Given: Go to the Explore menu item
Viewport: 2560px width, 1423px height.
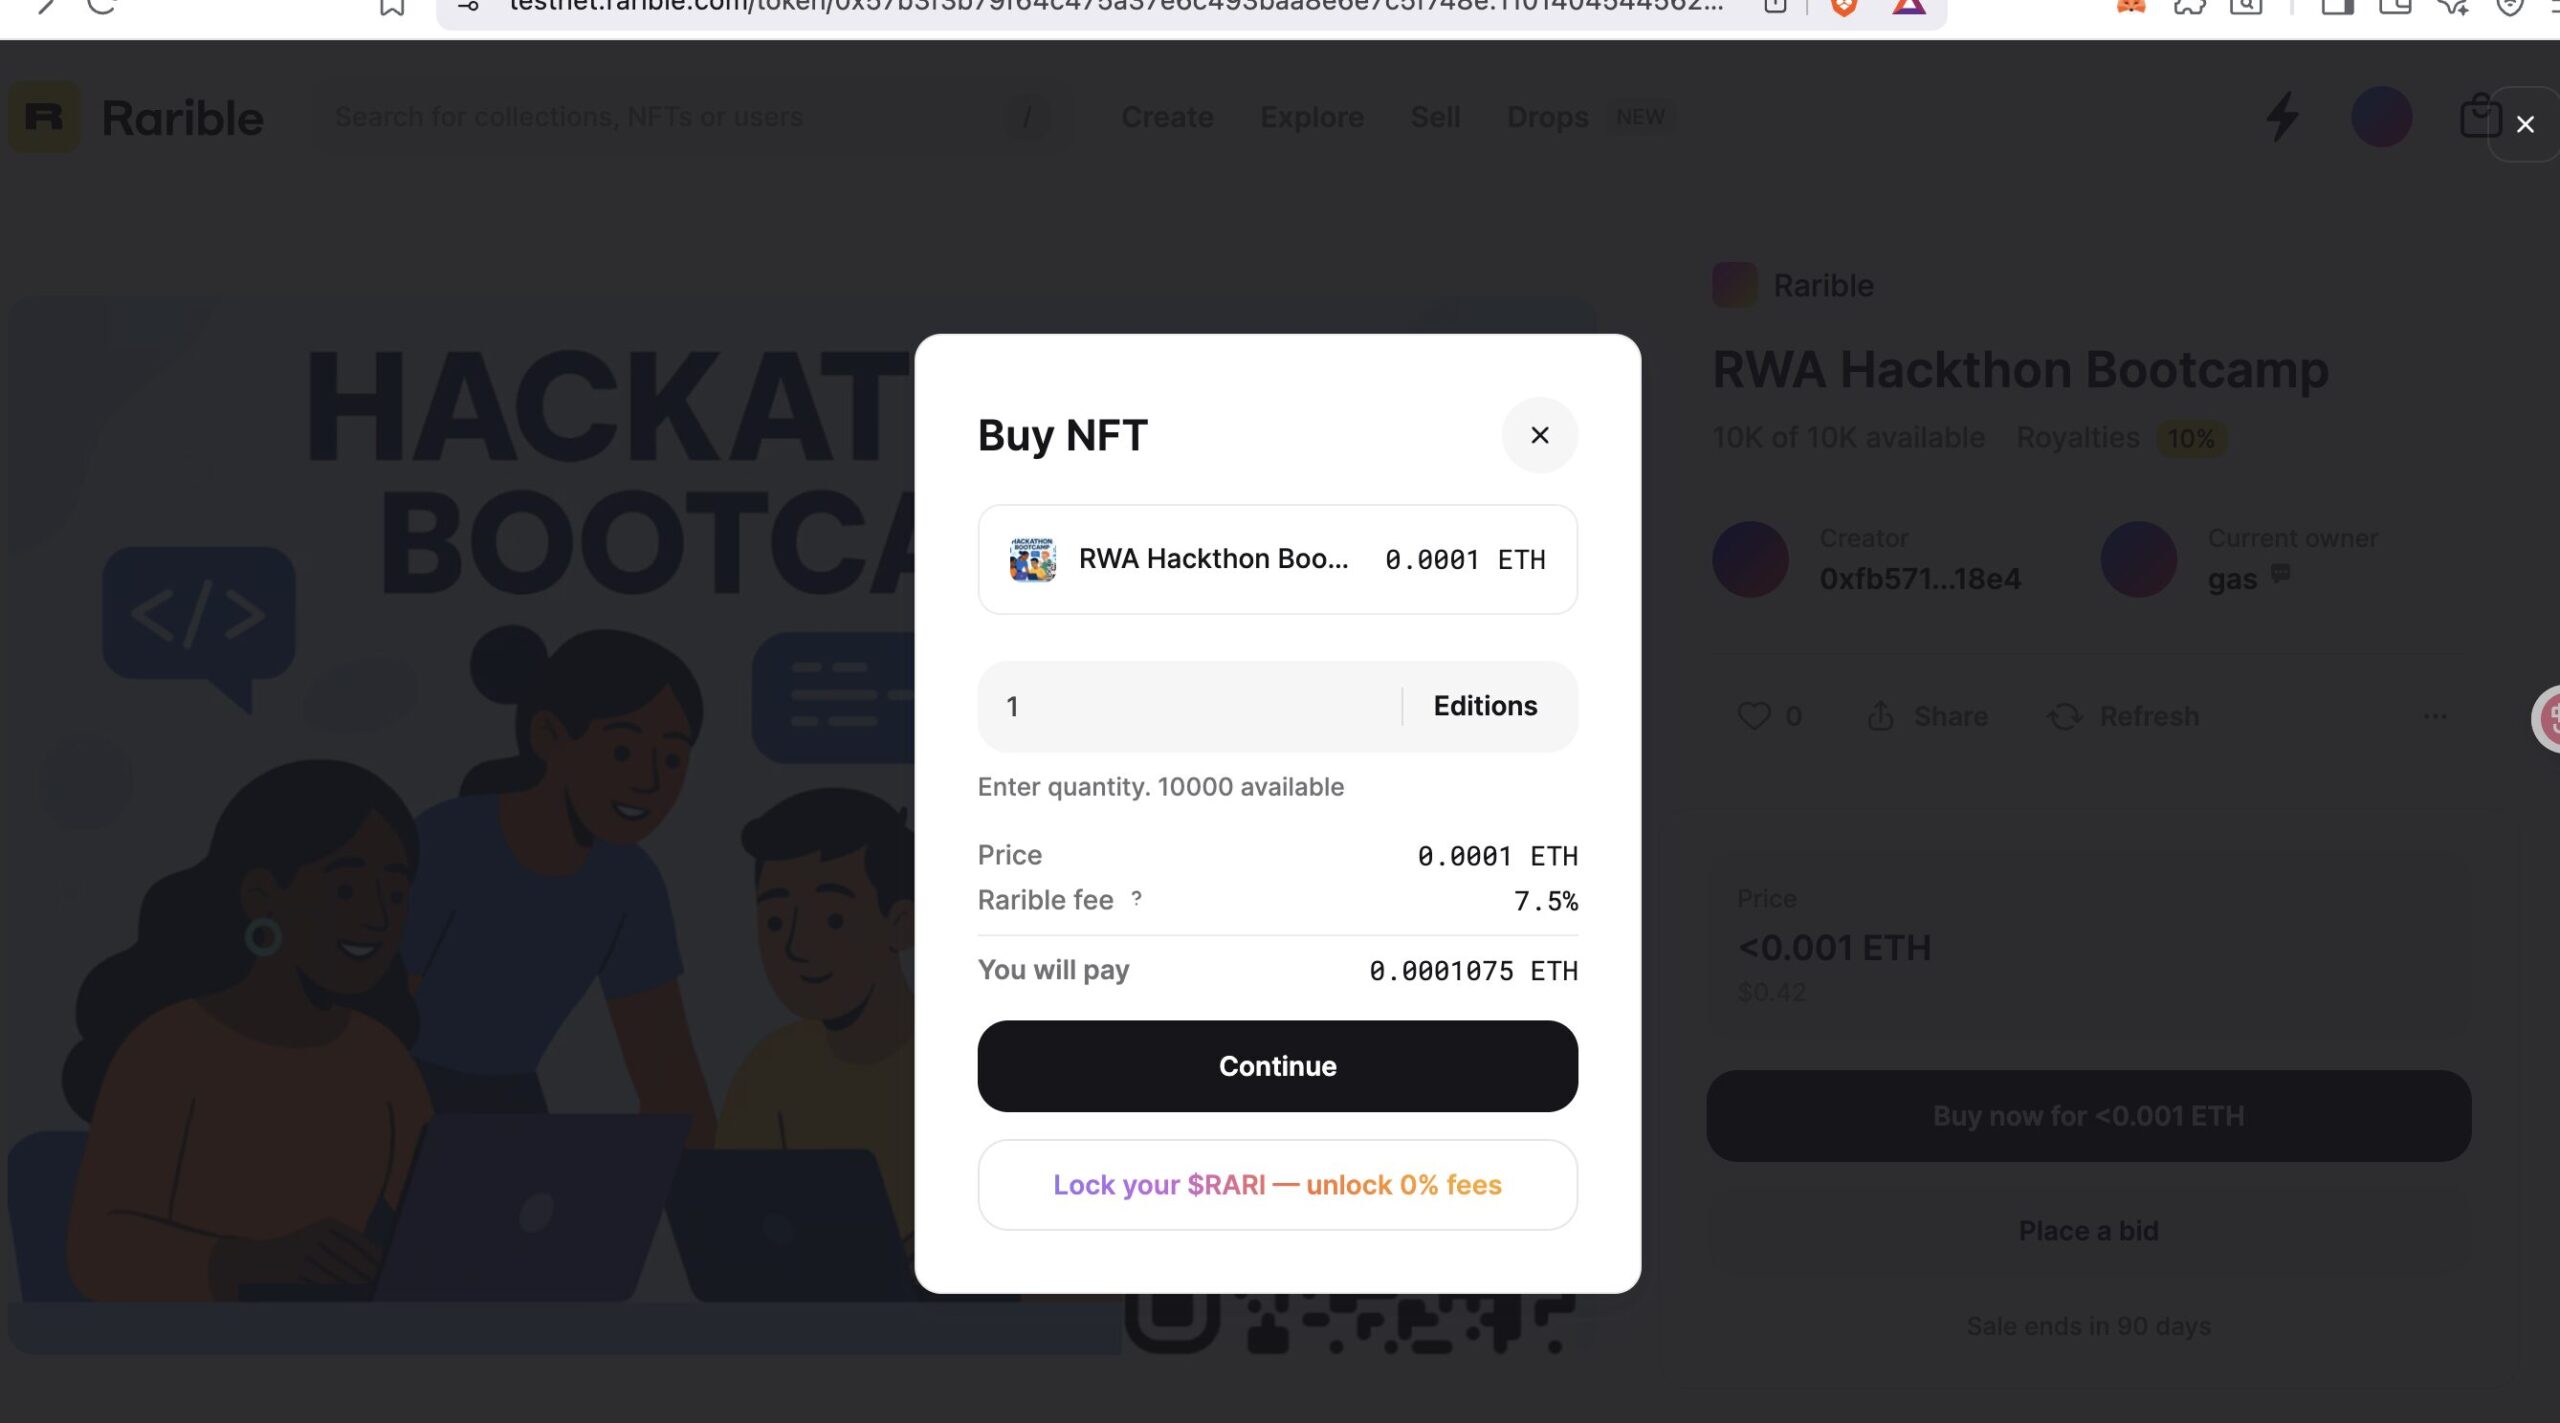Looking at the screenshot, I should [1311, 117].
